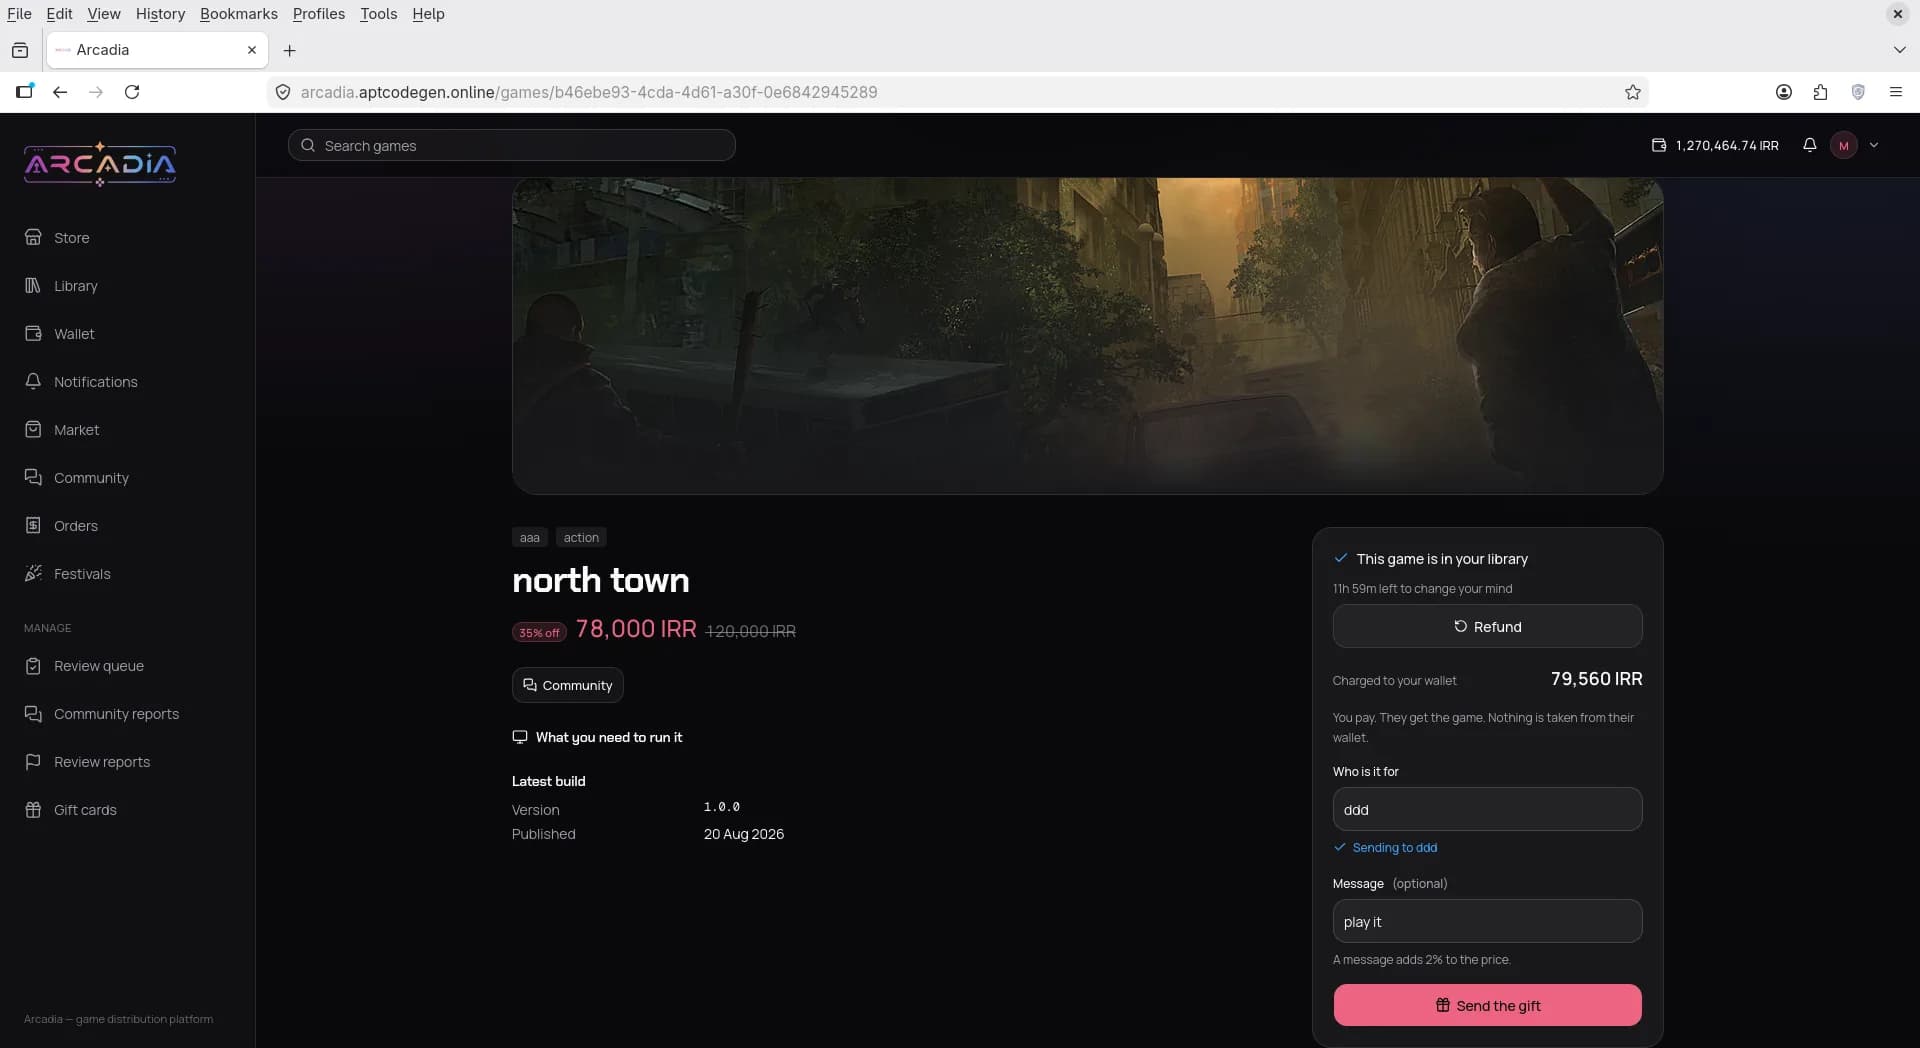Open a new browser tab
The width and height of the screenshot is (1920, 1048).
[x=290, y=50]
